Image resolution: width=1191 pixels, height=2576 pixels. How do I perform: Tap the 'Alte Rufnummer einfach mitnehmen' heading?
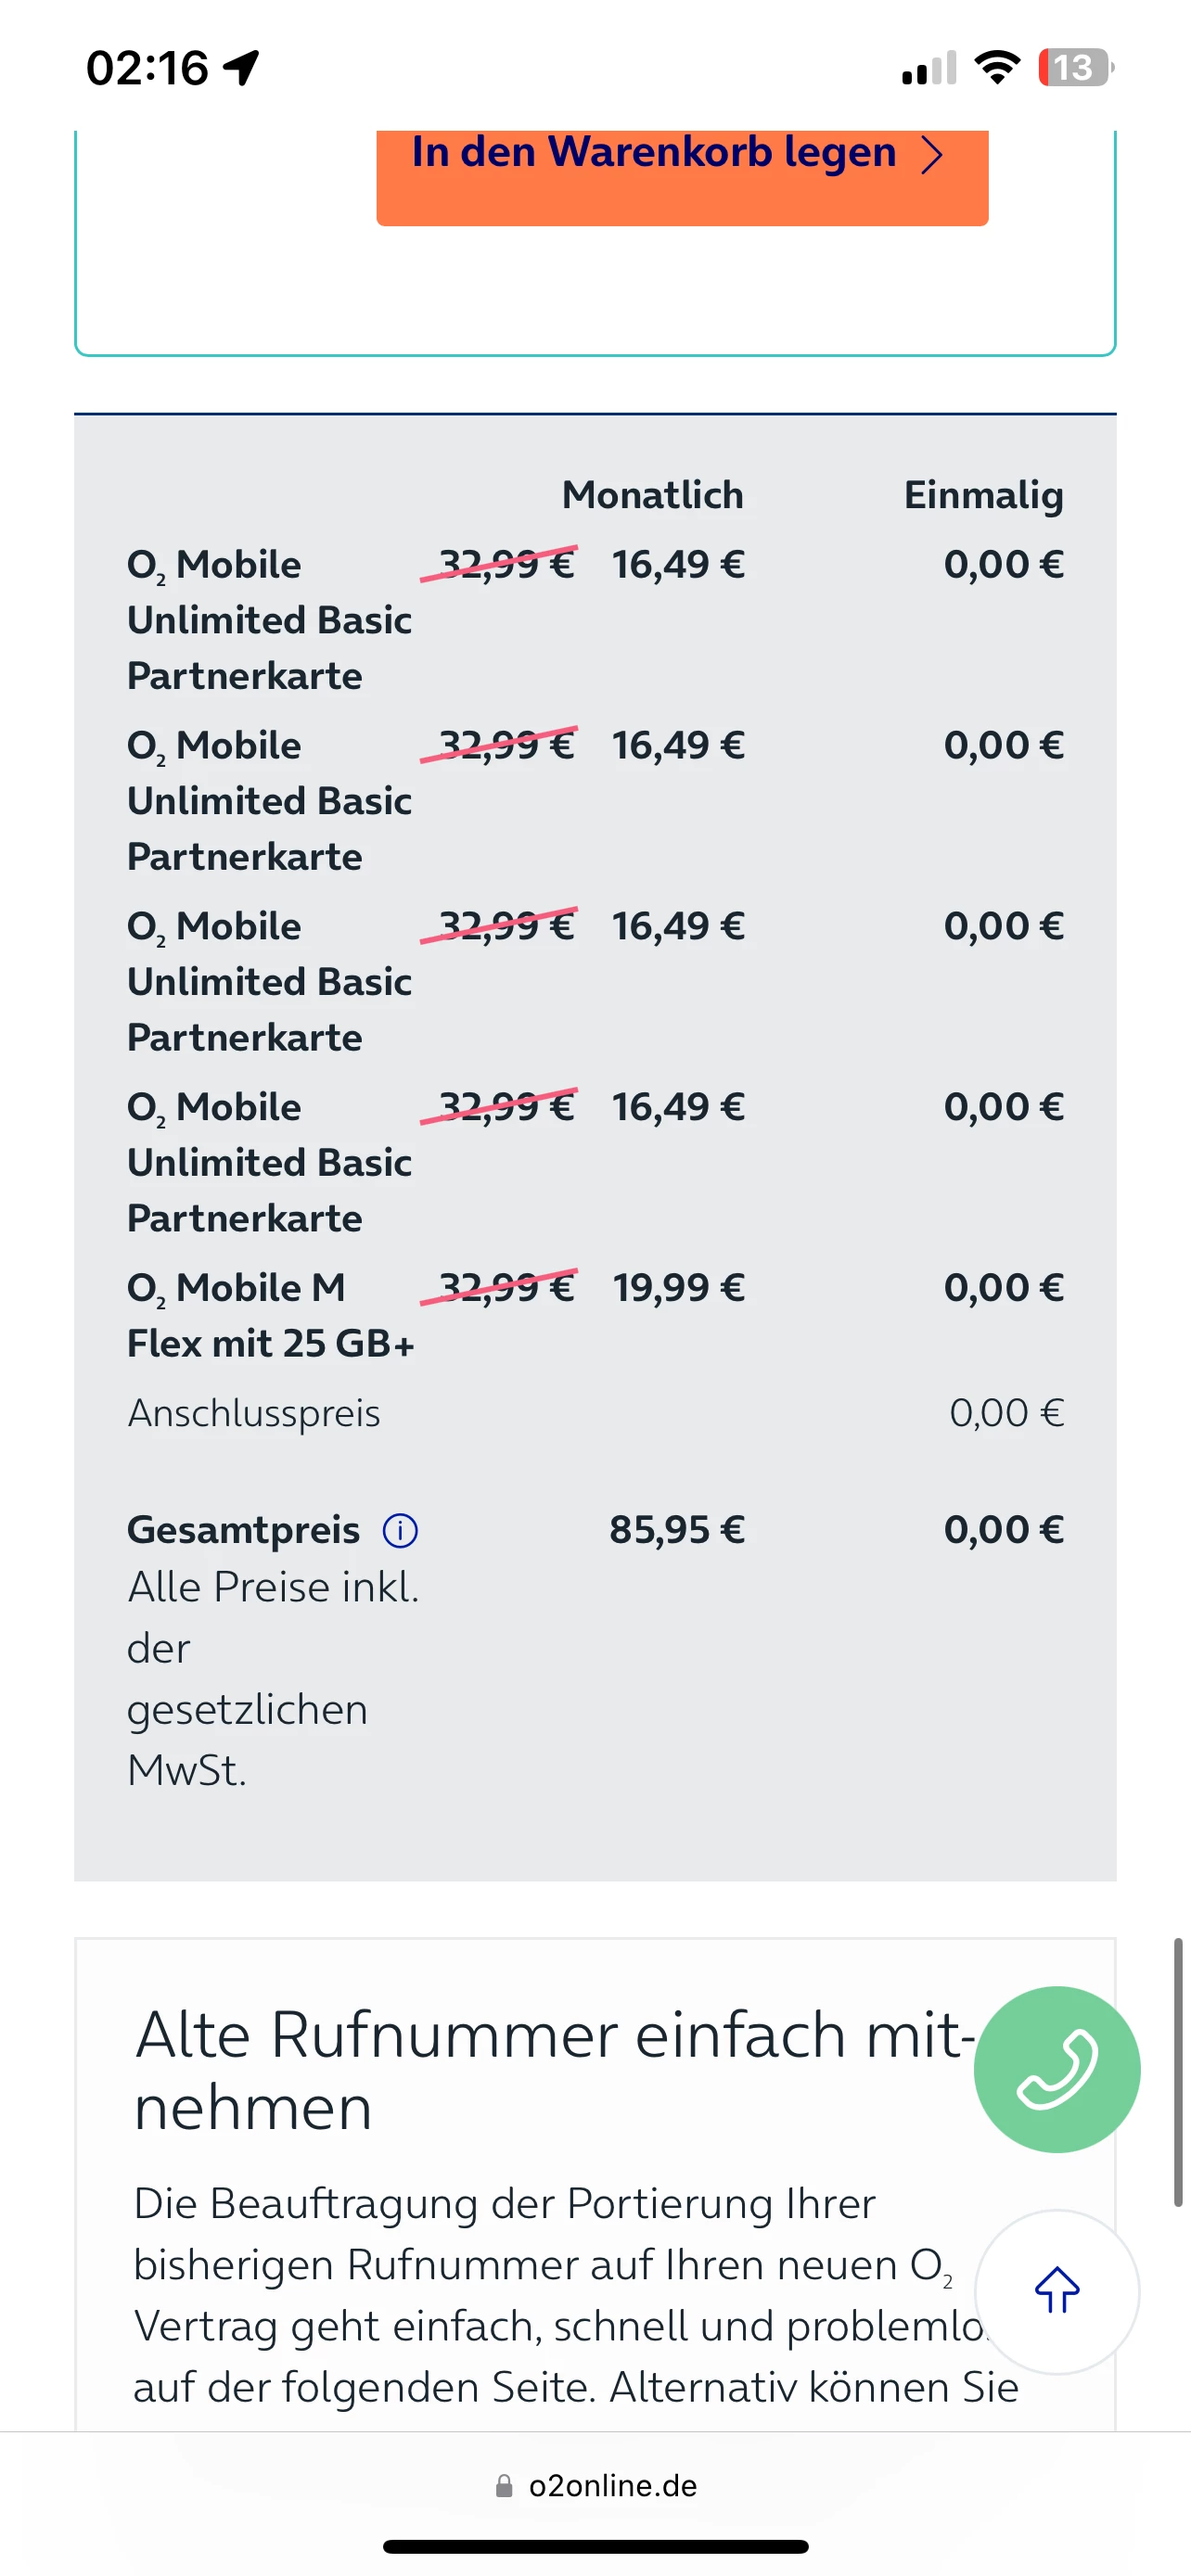pyautogui.click(x=555, y=2070)
